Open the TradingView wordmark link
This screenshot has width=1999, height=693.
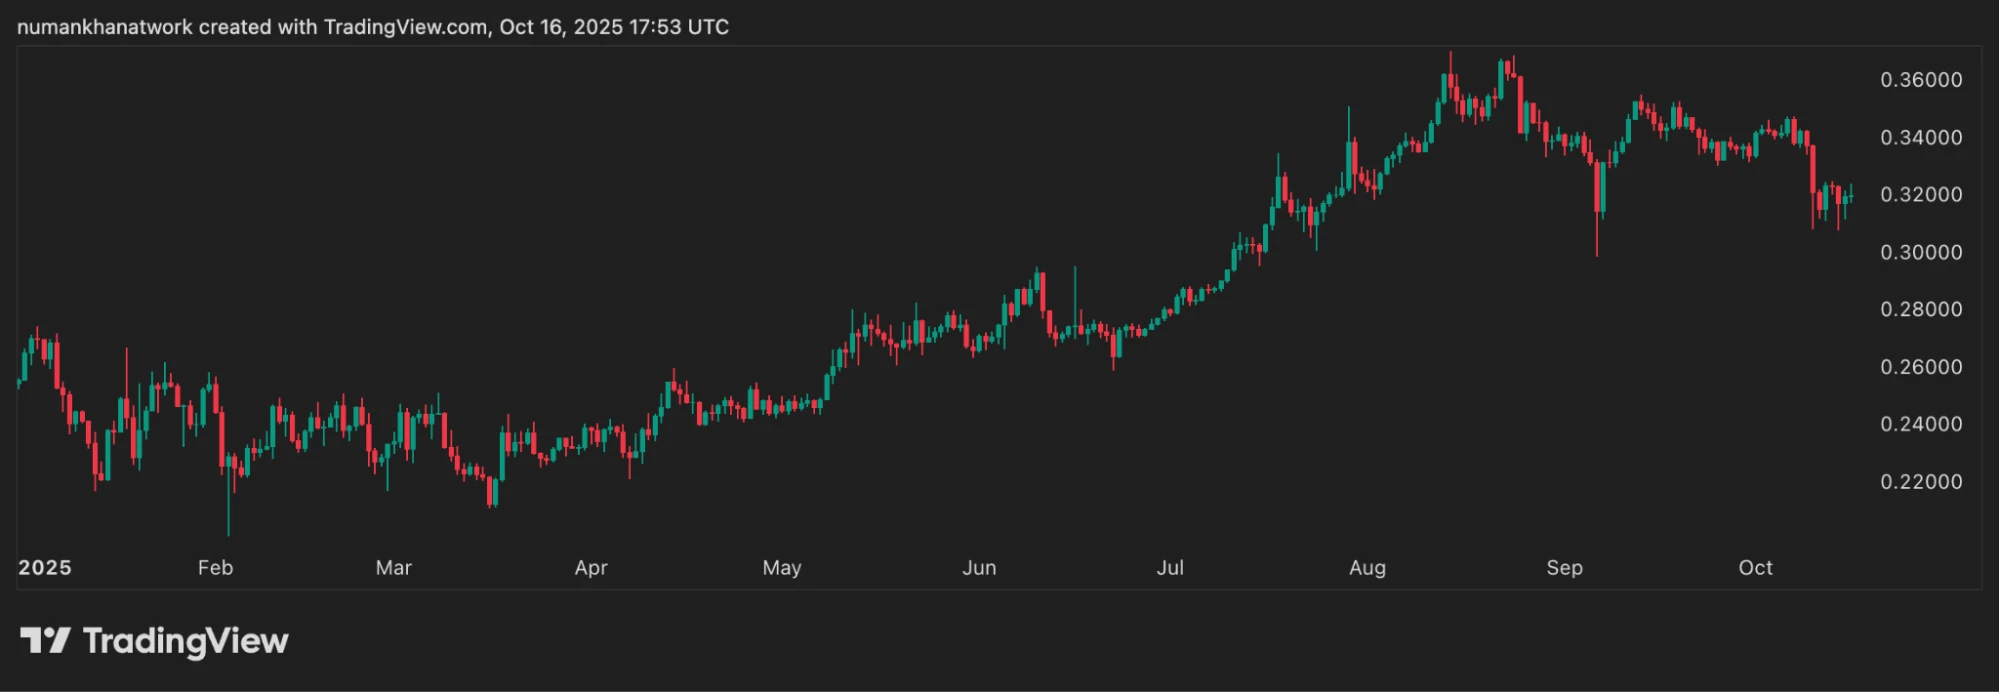click(x=186, y=641)
